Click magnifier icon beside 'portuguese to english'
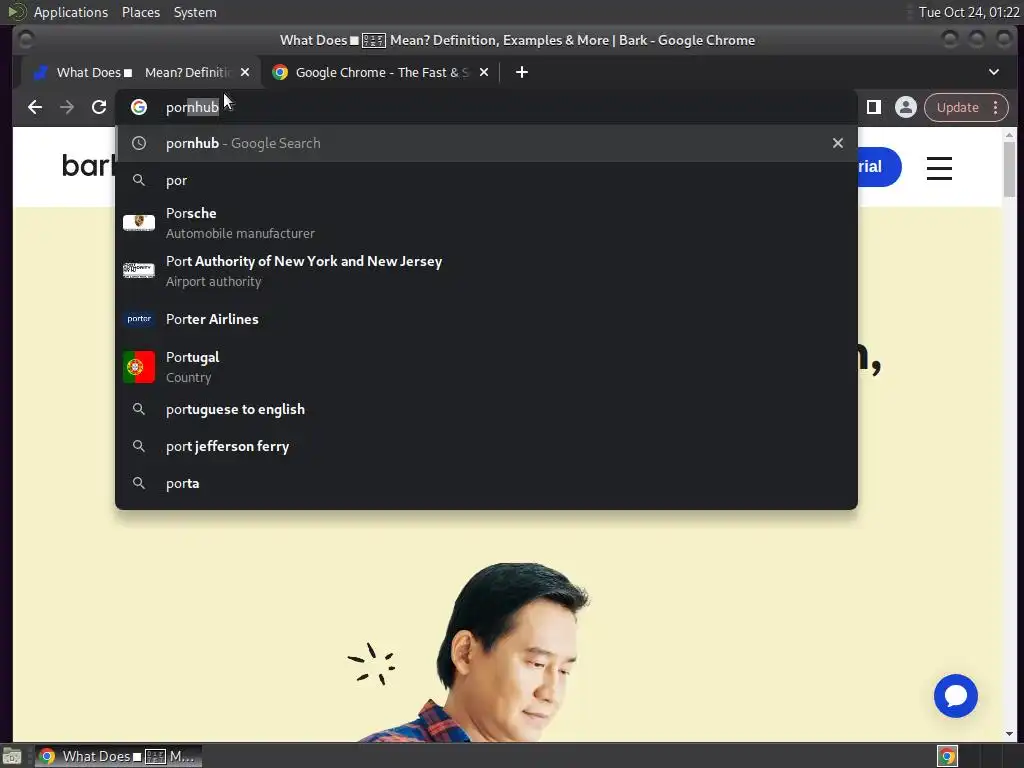The image size is (1024, 768). click(139, 409)
